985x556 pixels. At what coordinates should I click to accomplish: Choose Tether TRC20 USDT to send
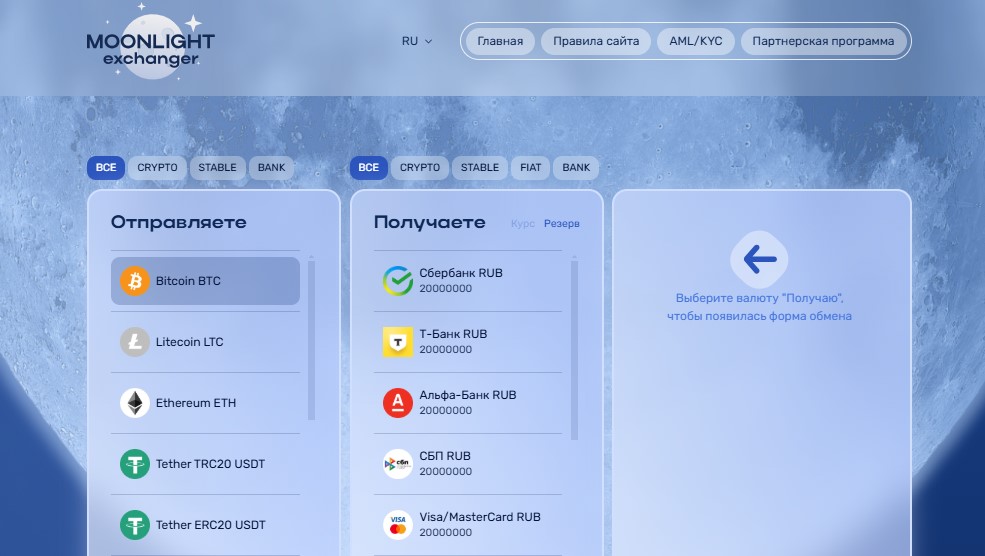(205, 464)
